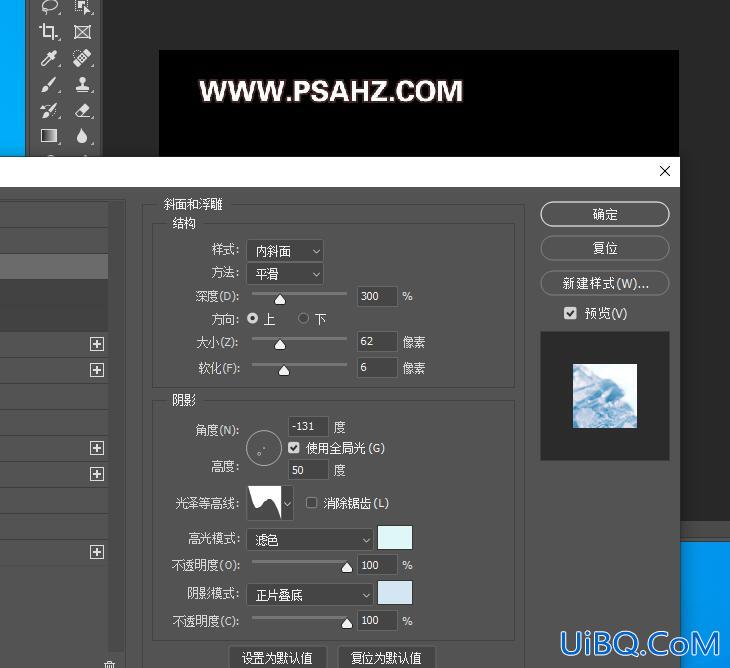Click the 角度 input field with -131

(309, 426)
